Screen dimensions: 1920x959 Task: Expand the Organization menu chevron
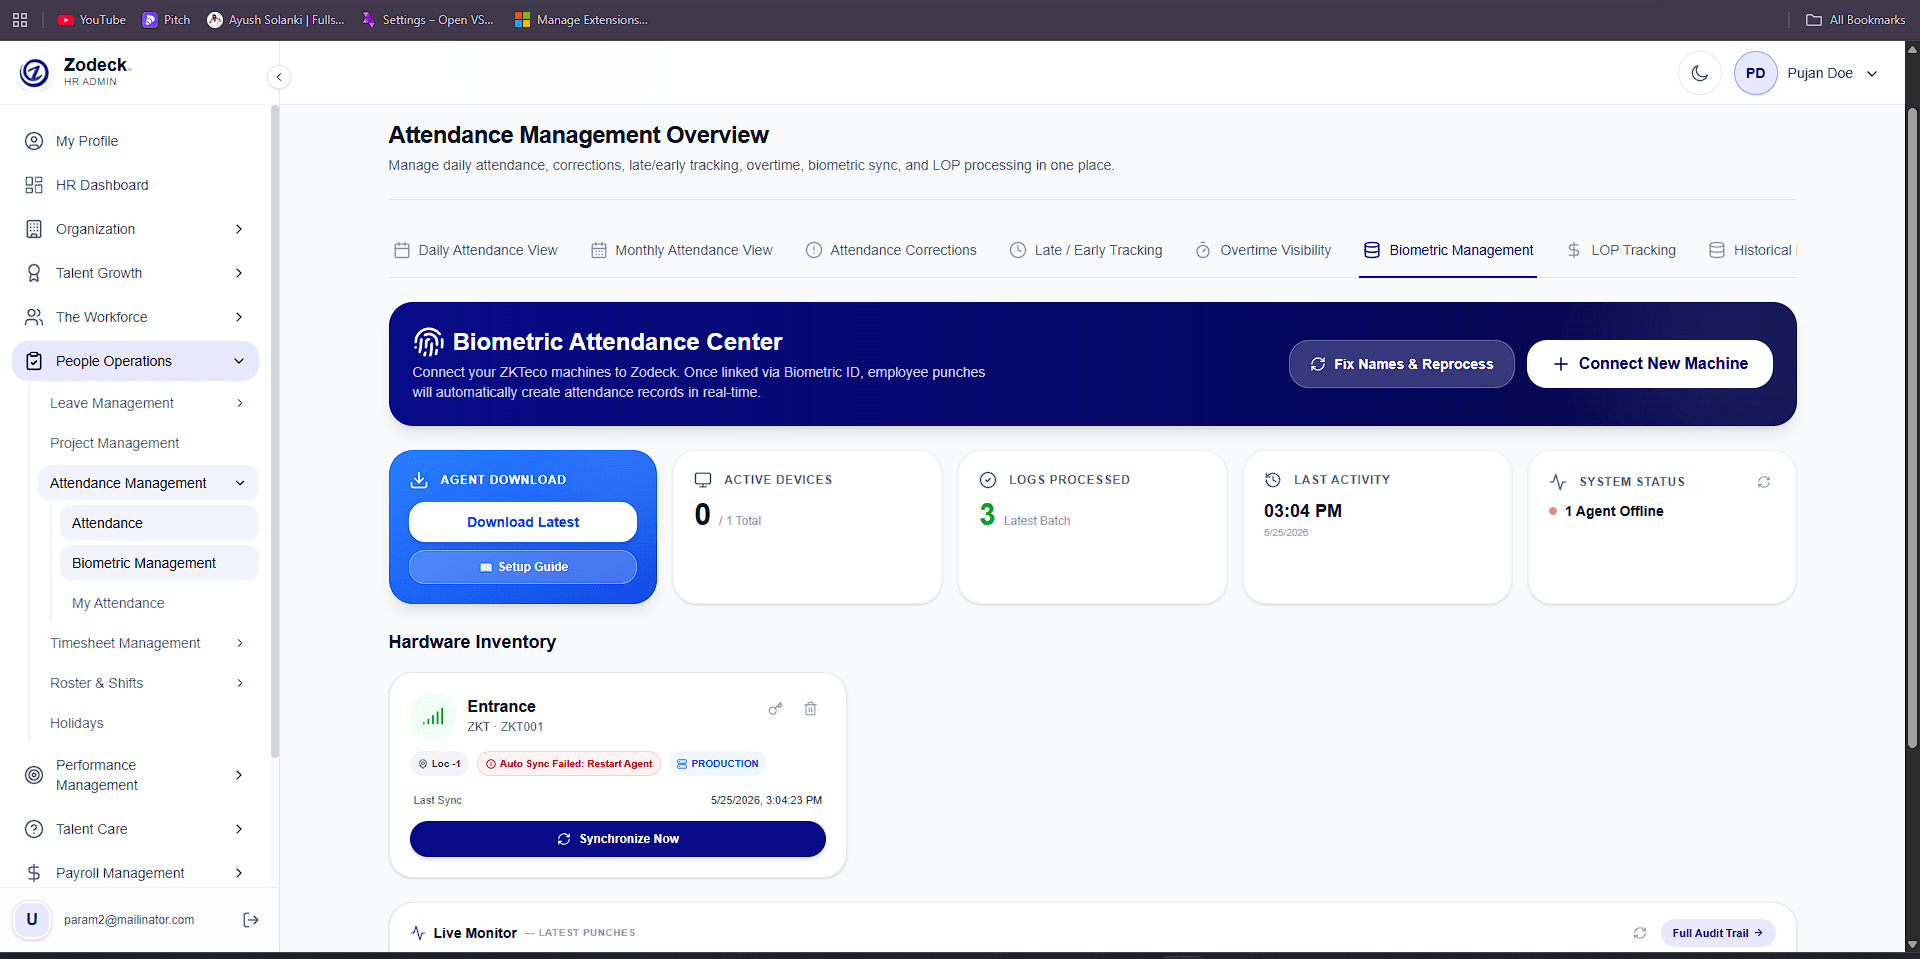[239, 229]
